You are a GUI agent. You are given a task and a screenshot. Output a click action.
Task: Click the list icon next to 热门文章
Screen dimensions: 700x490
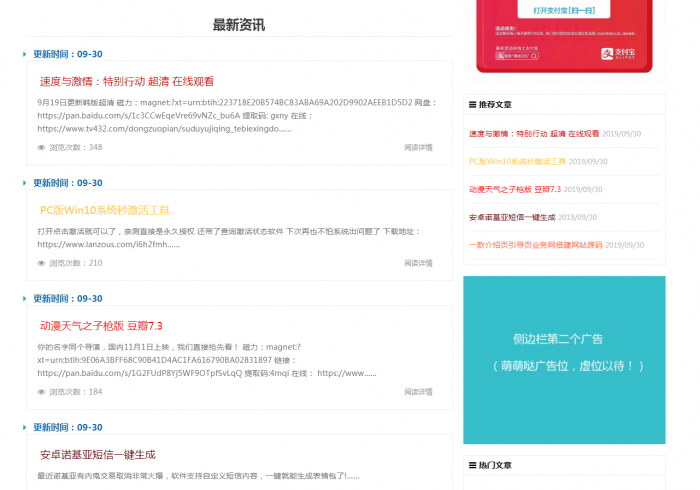[472, 465]
